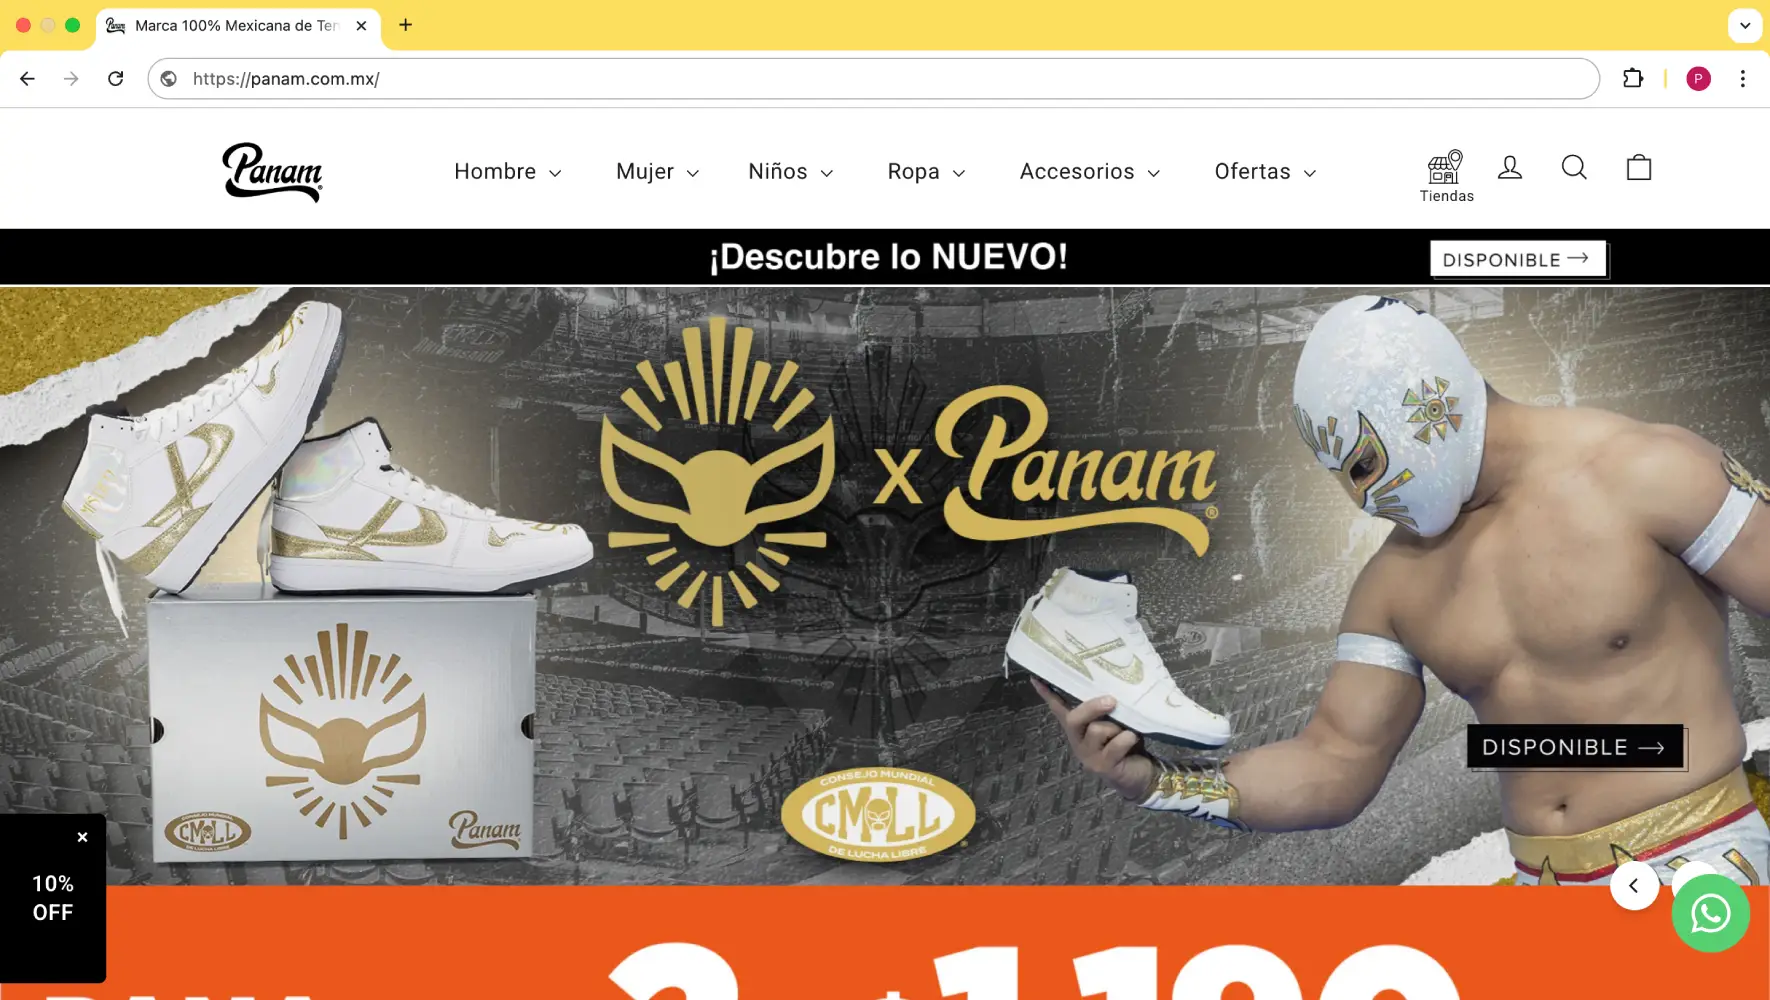
Task: Open a new browser tab
Action: point(405,25)
